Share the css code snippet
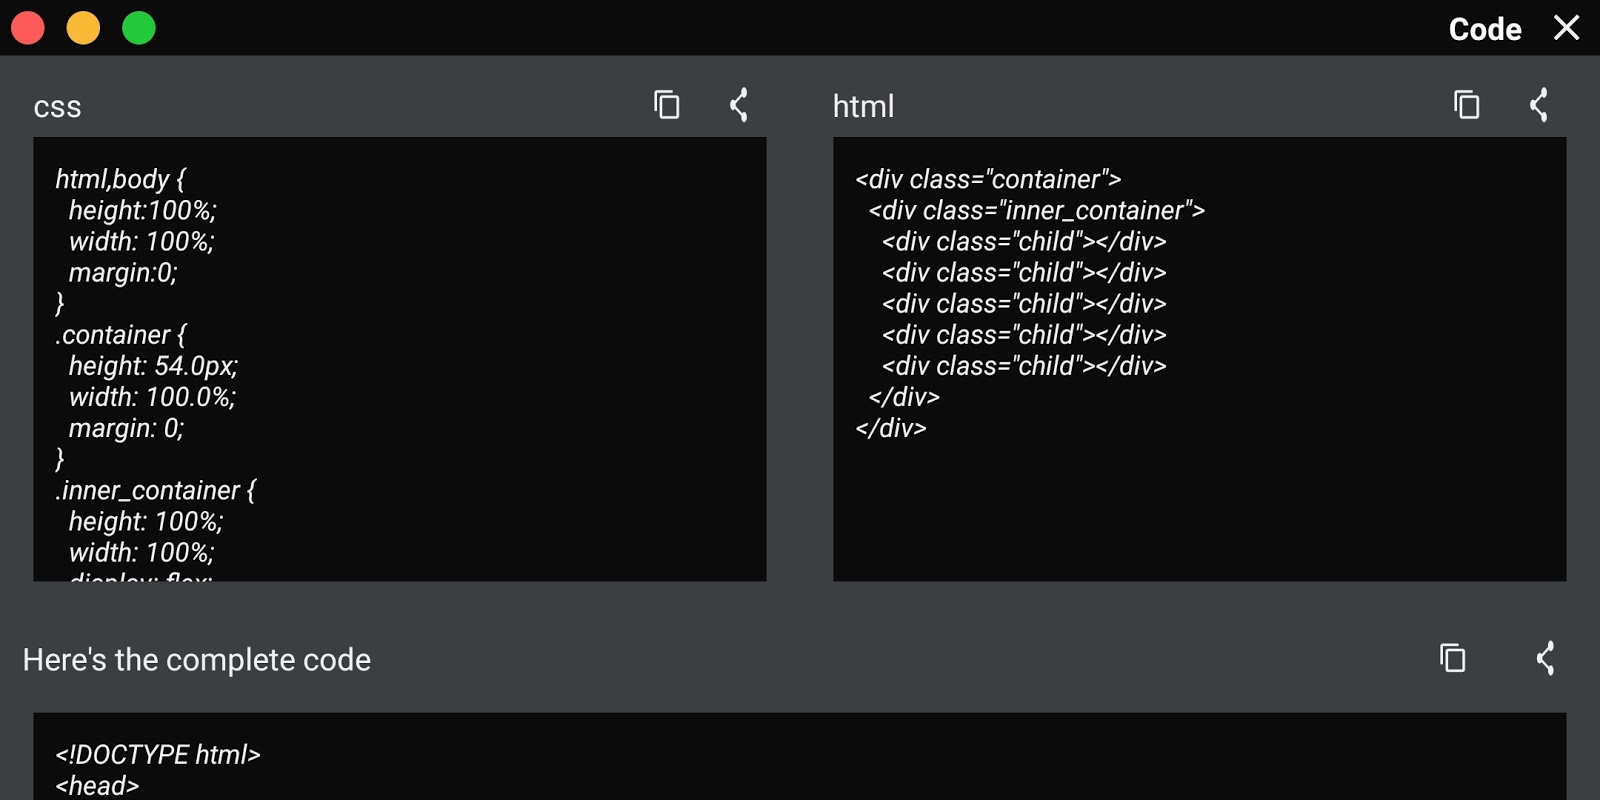This screenshot has height=800, width=1600. coord(739,105)
